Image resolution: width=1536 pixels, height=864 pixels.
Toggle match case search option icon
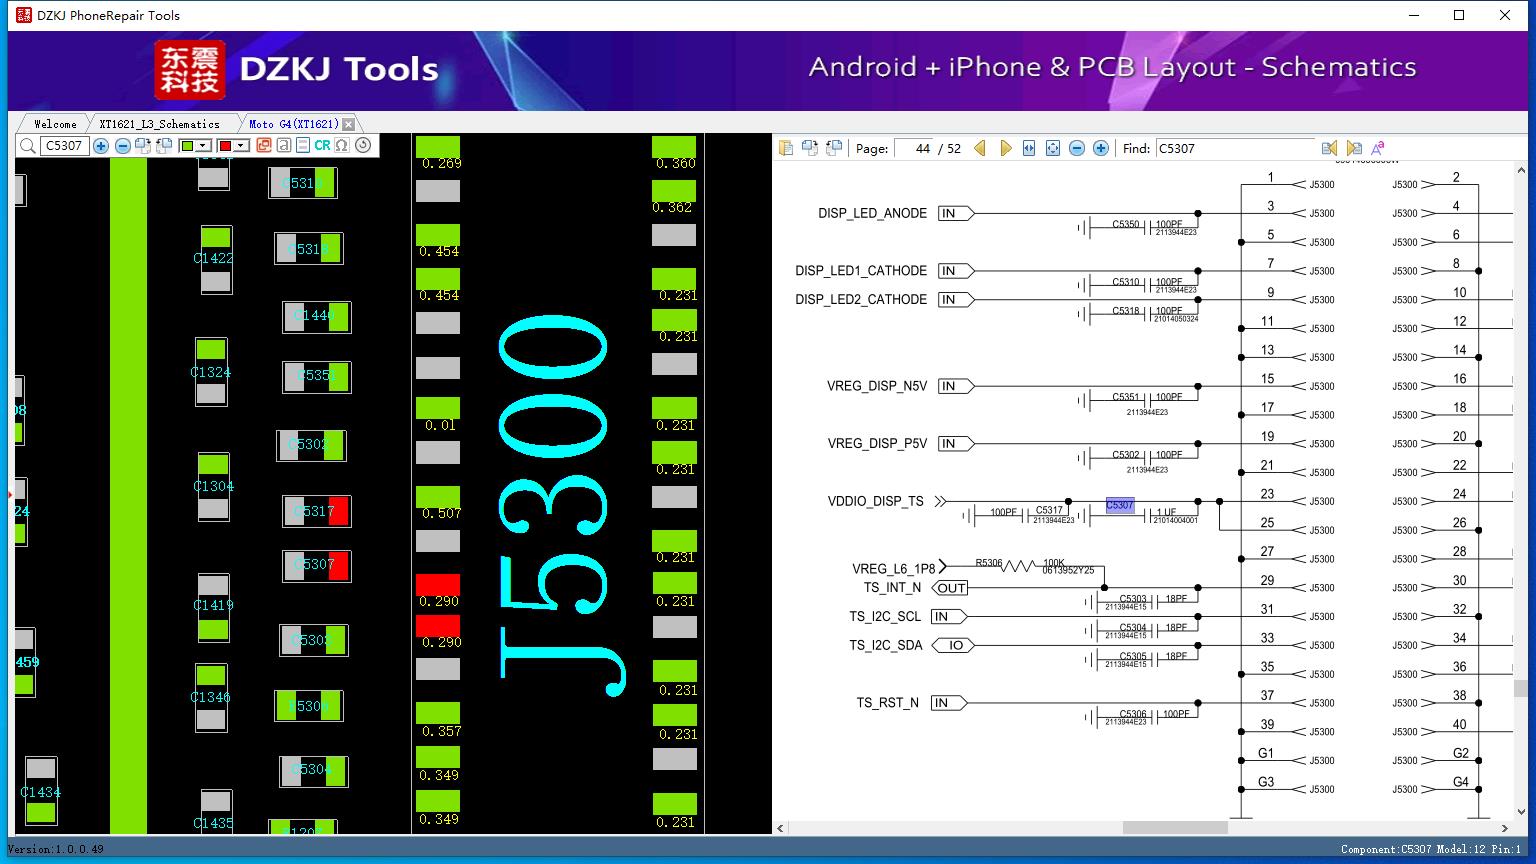[x=1378, y=148]
